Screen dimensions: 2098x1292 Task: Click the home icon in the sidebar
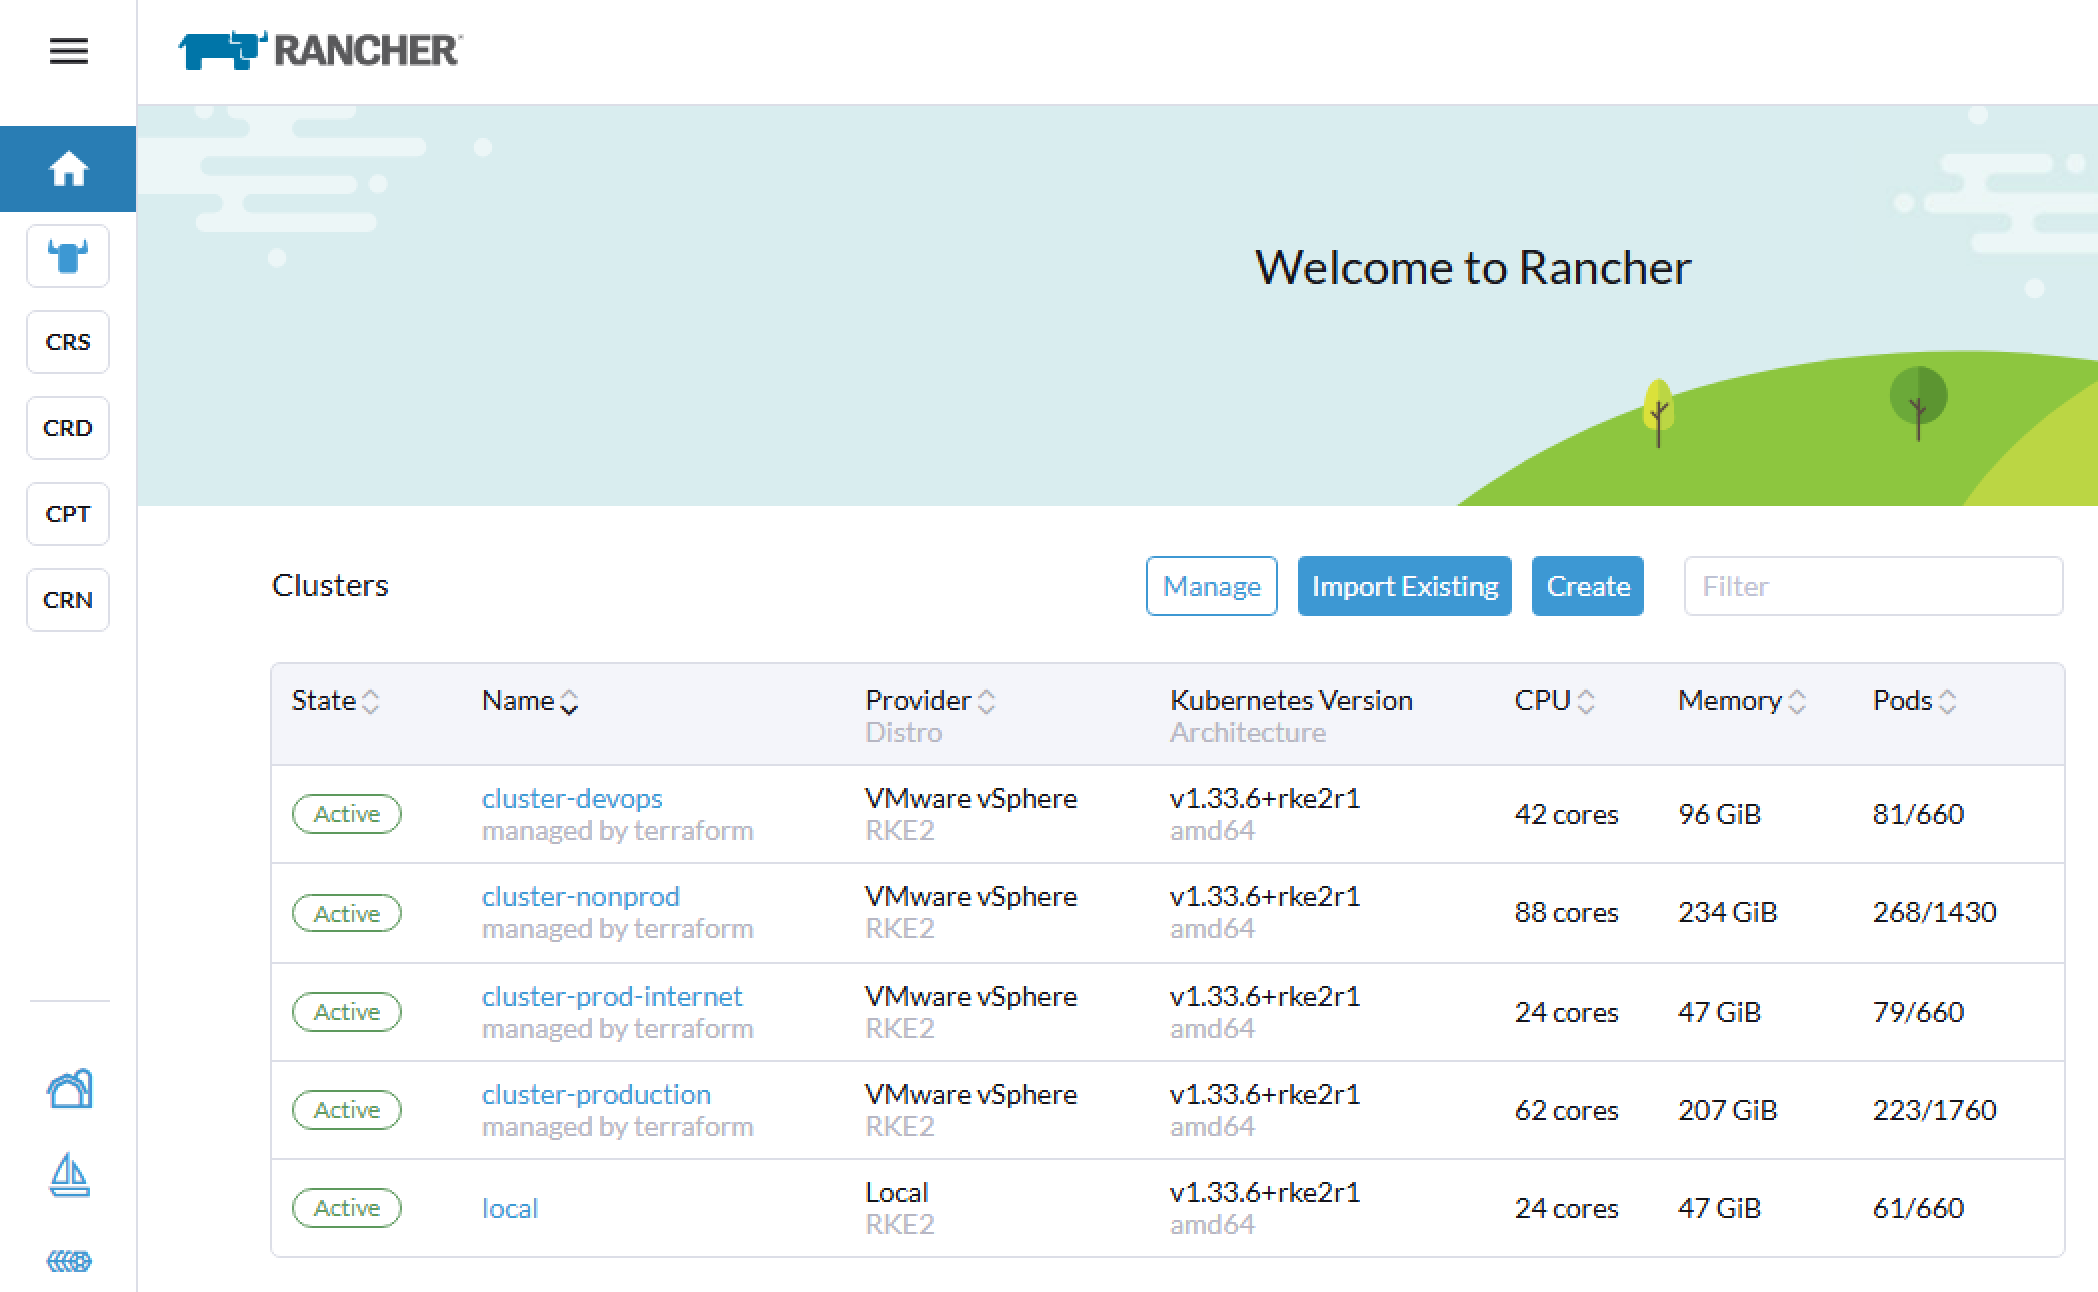68,169
